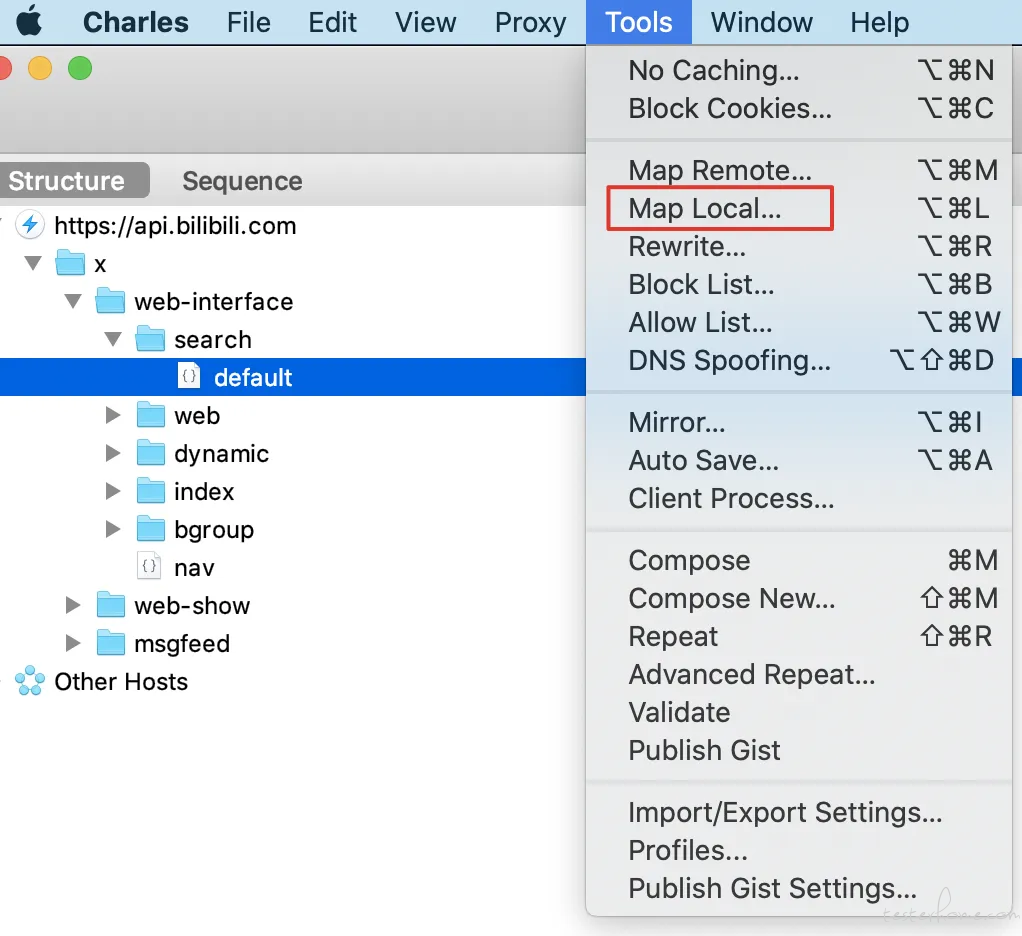Select Map Local in Tools menu

click(799, 208)
